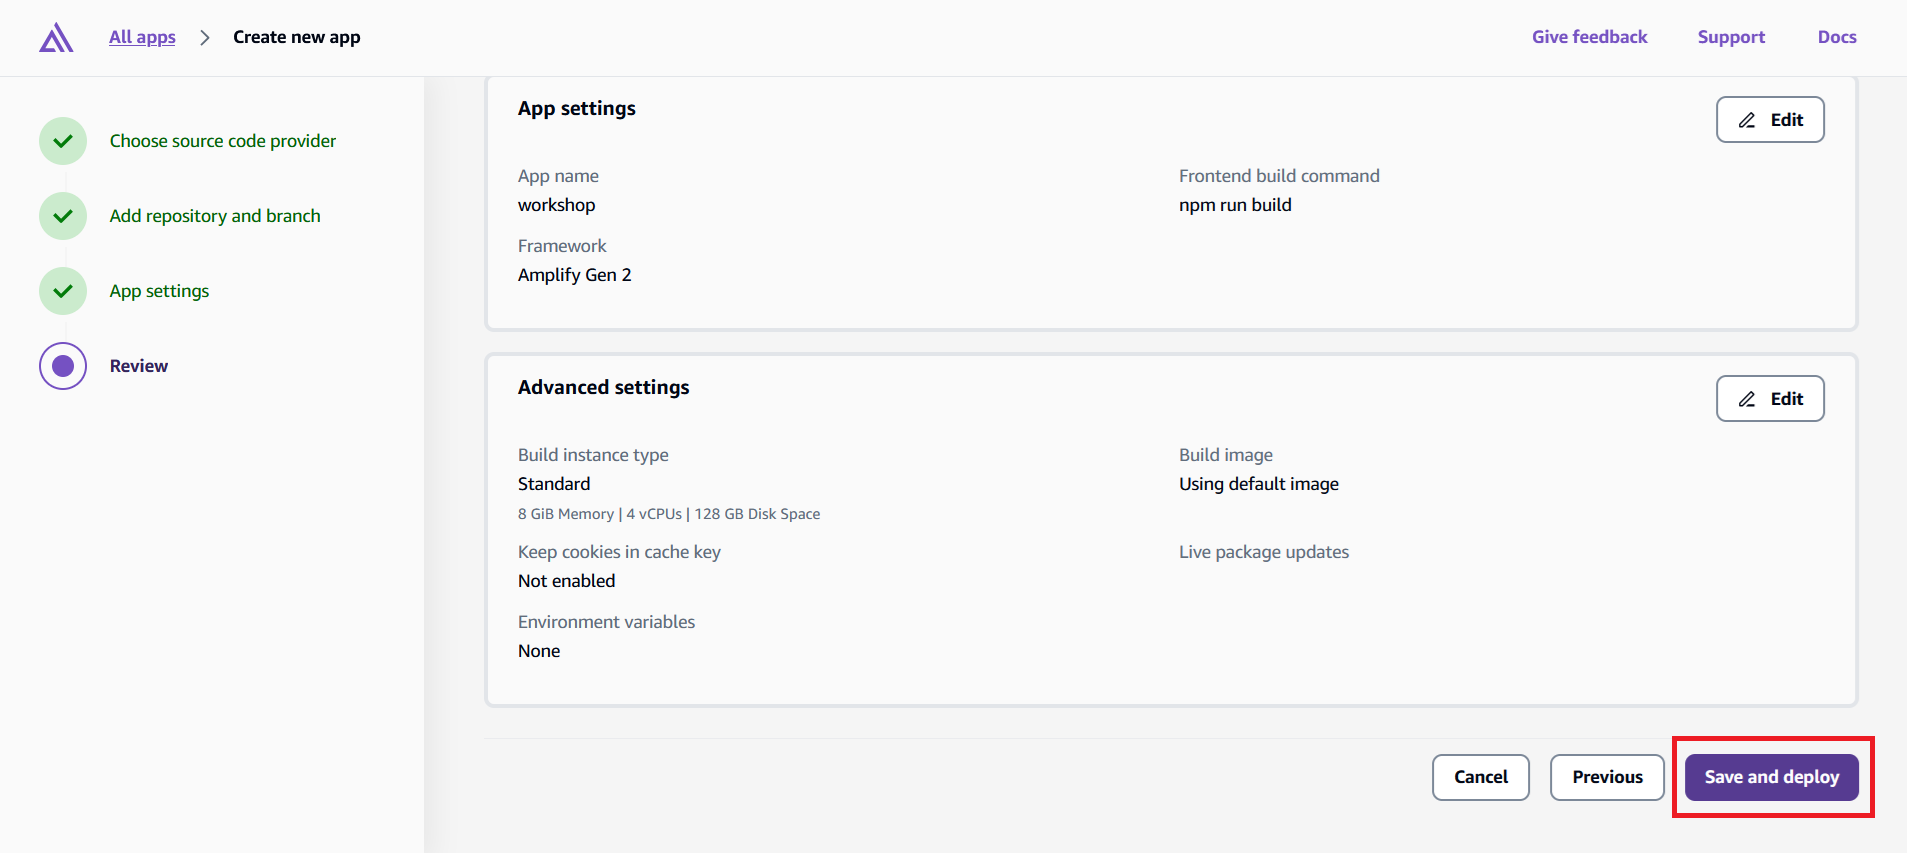Open the Support link

pos(1731,37)
